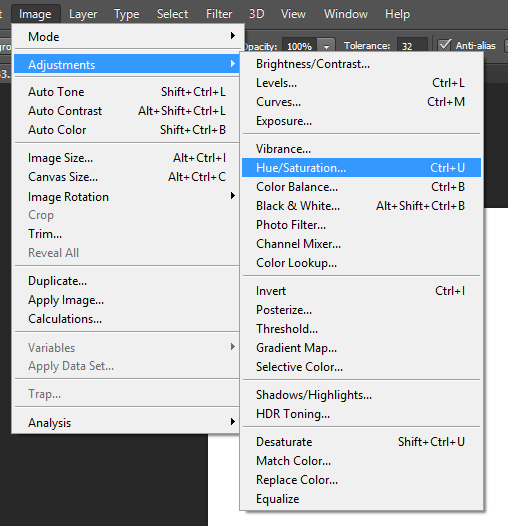Open the Opacity percentage dropdown arrow

(326, 46)
